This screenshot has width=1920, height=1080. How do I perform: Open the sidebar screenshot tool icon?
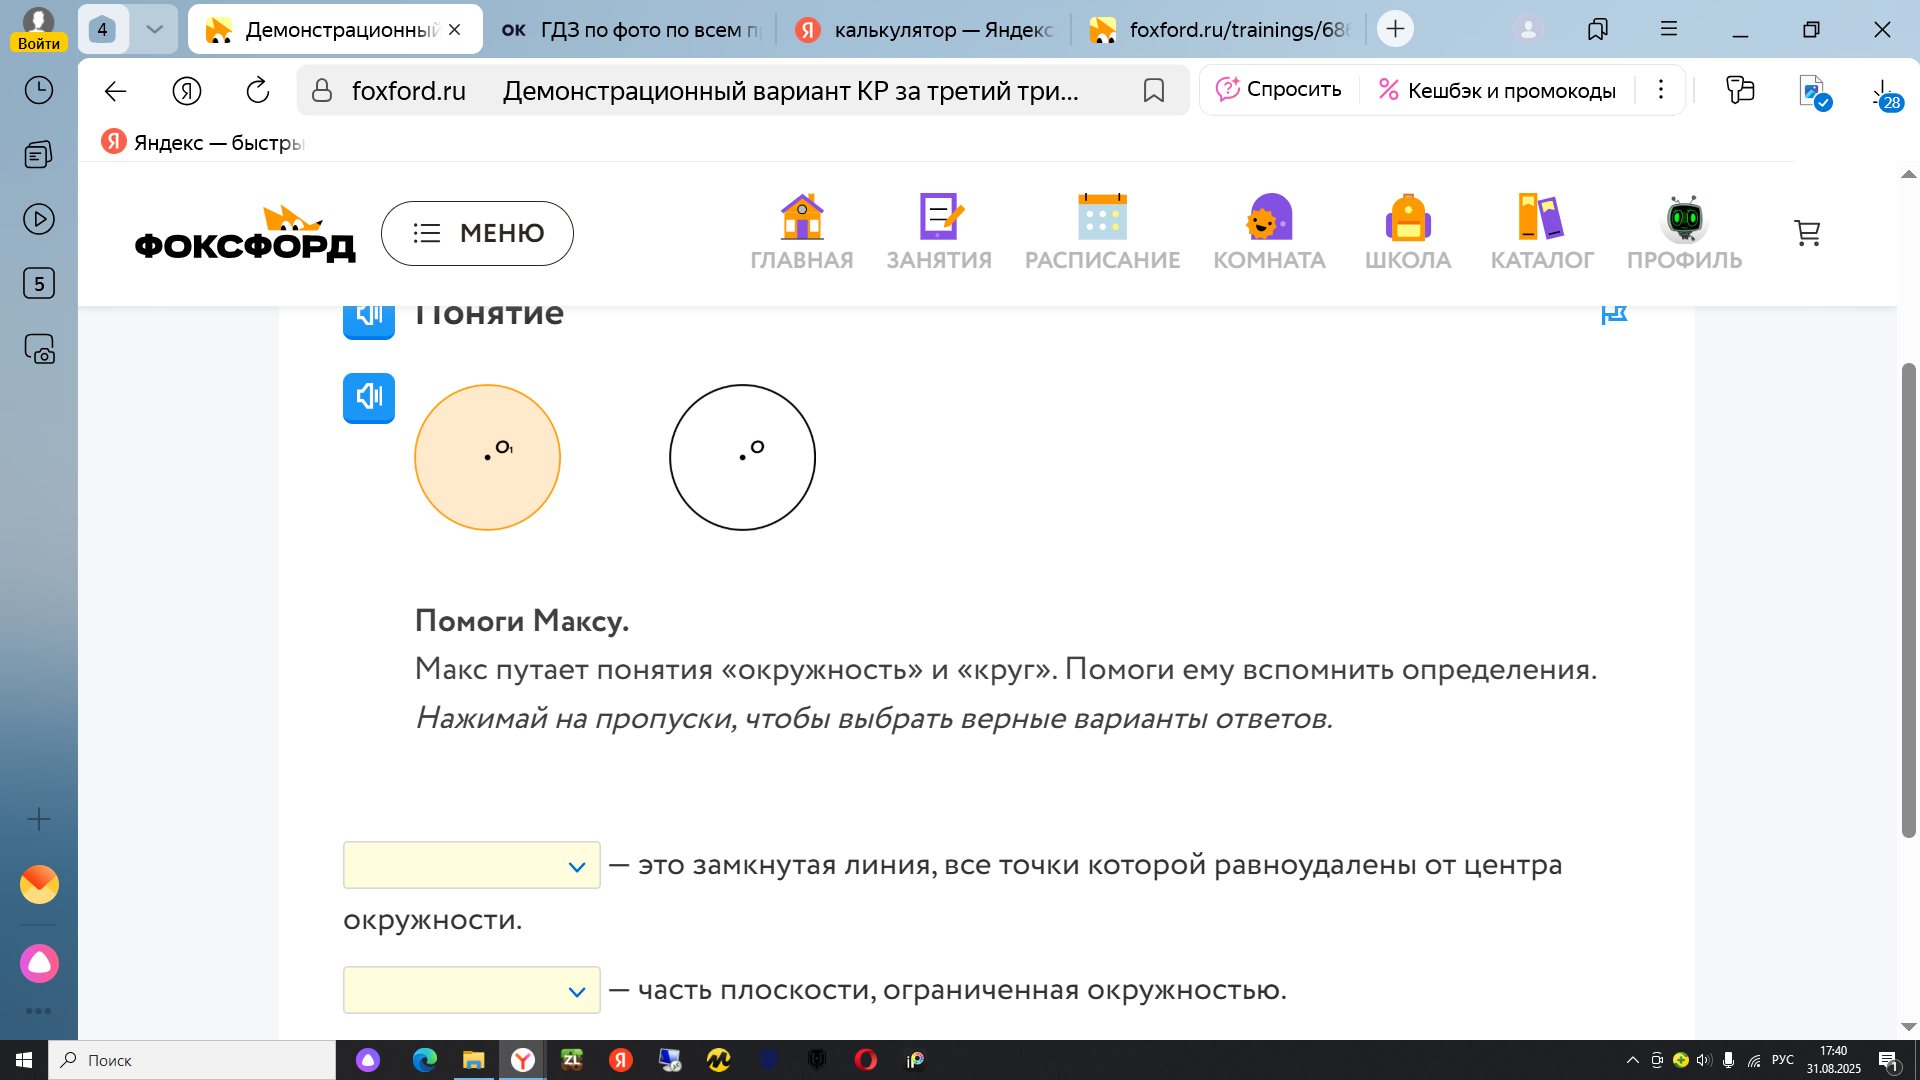pos(39,349)
